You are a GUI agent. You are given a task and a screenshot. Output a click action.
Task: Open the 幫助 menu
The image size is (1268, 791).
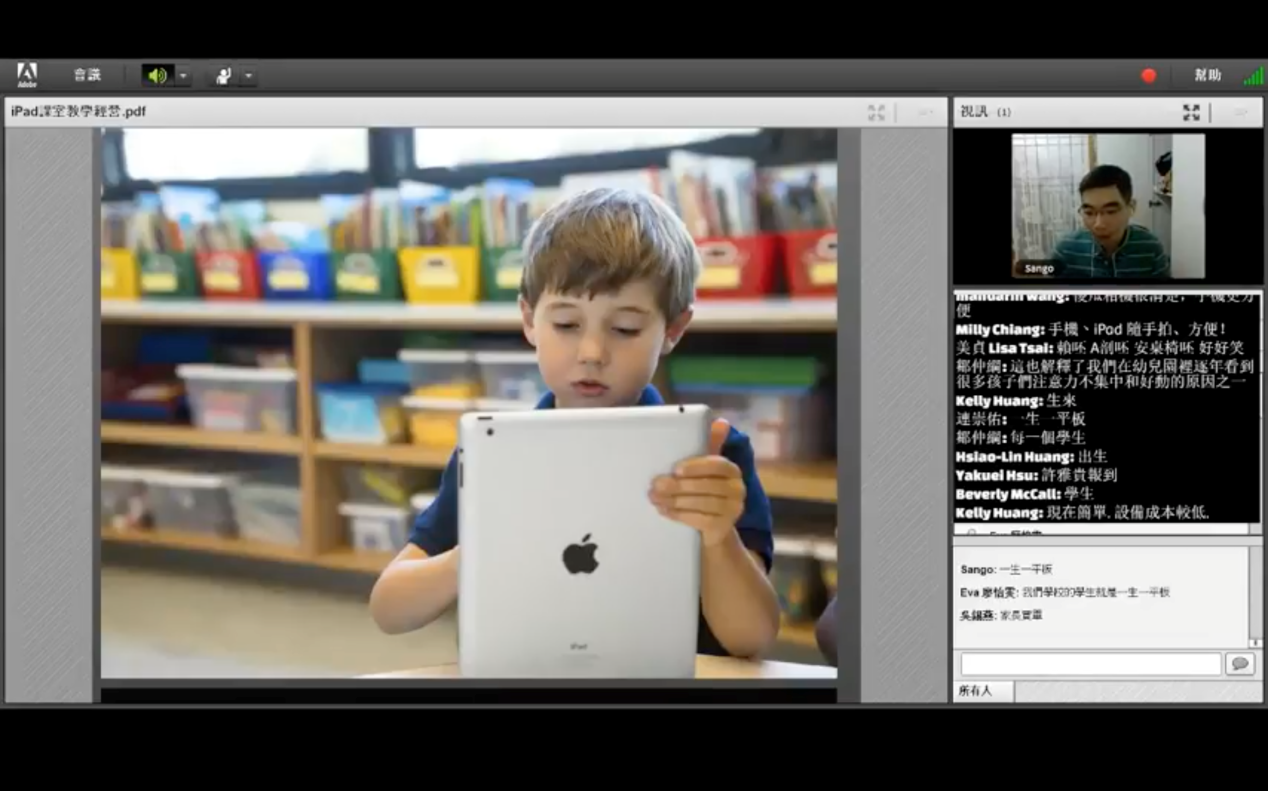(1207, 75)
